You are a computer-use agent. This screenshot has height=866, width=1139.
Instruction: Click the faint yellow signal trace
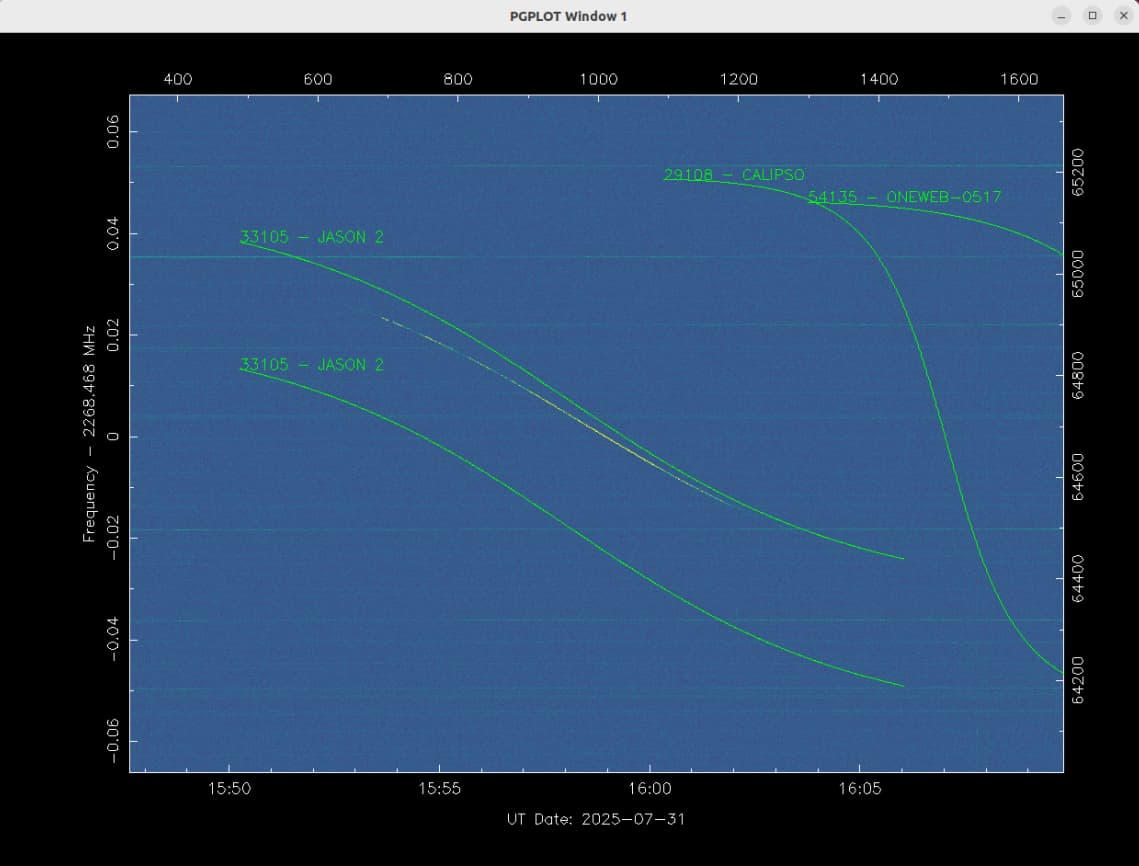tap(552, 407)
